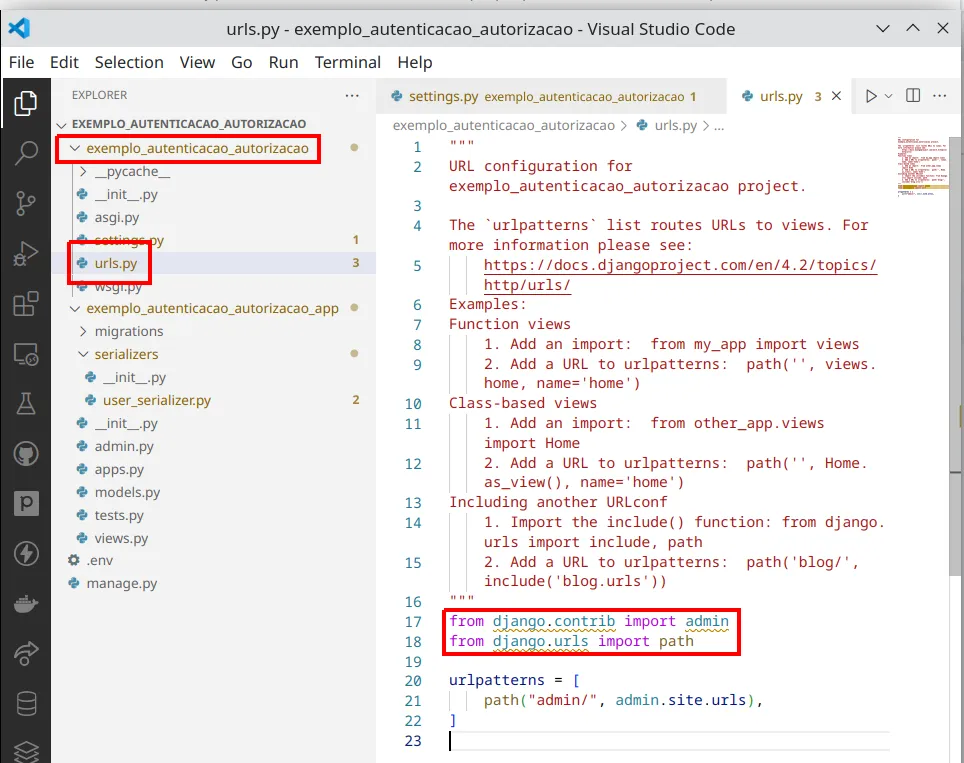Screen dimensions: 964x763
Task: Open the Testing flask view
Action: (x=25, y=404)
